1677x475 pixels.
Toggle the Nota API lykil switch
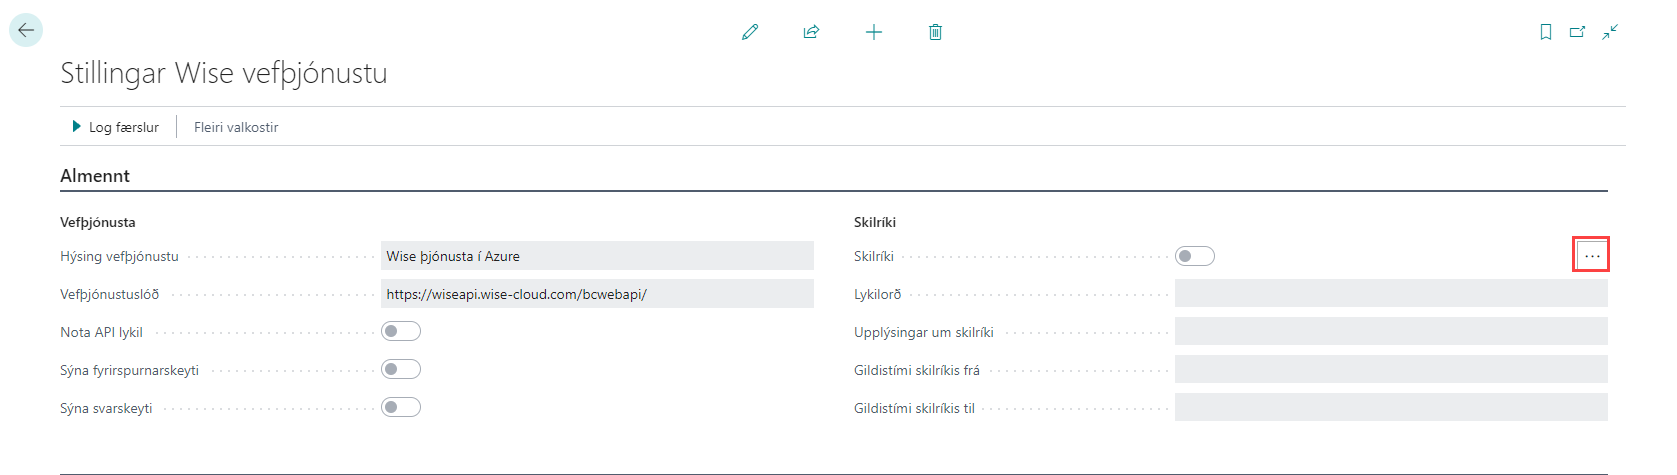pyautogui.click(x=401, y=332)
